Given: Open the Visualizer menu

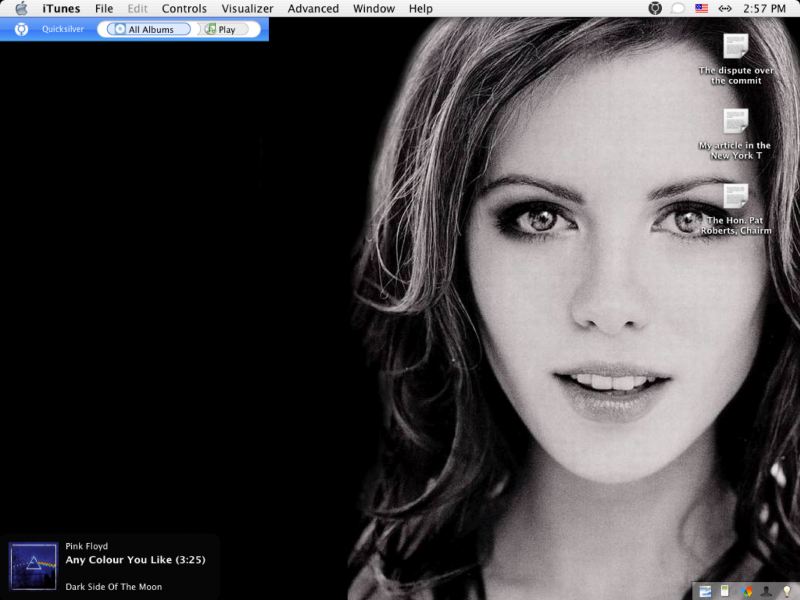Looking at the screenshot, I should [247, 8].
